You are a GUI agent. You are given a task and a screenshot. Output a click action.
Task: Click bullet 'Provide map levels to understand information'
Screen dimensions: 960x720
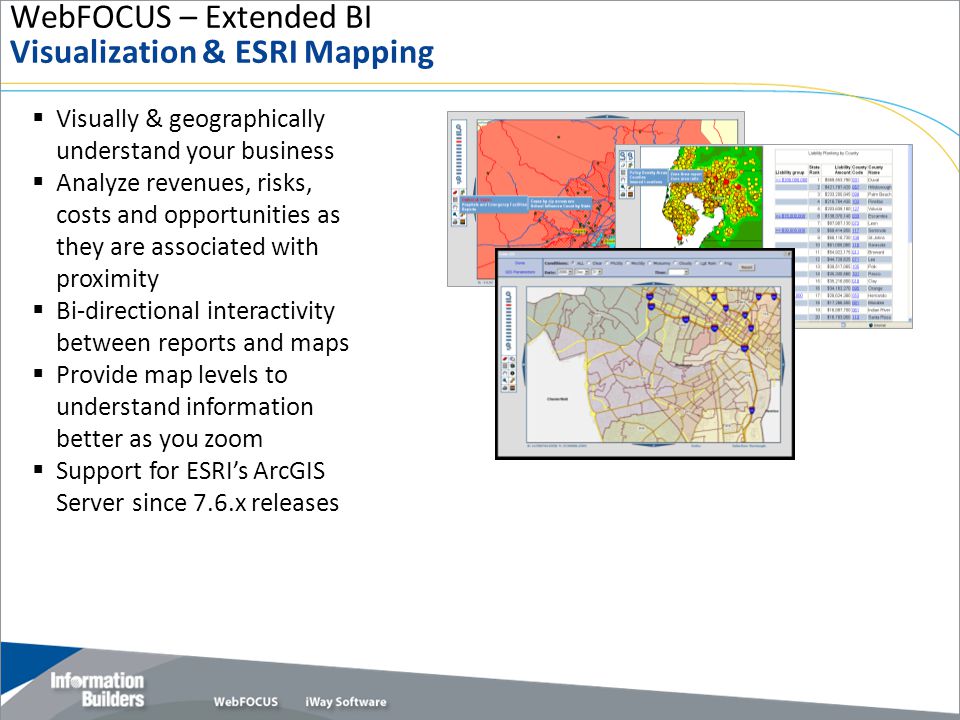184,407
